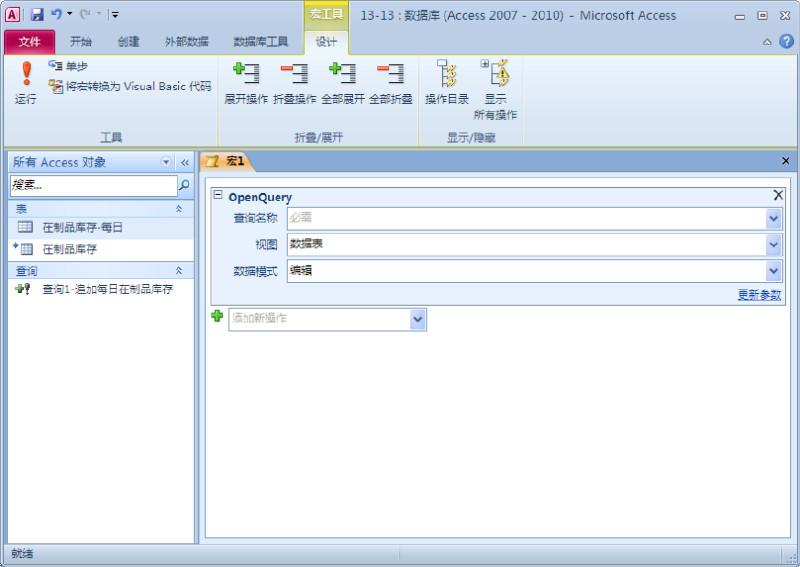
Task: Select table 在制品库存
Action: point(101,249)
